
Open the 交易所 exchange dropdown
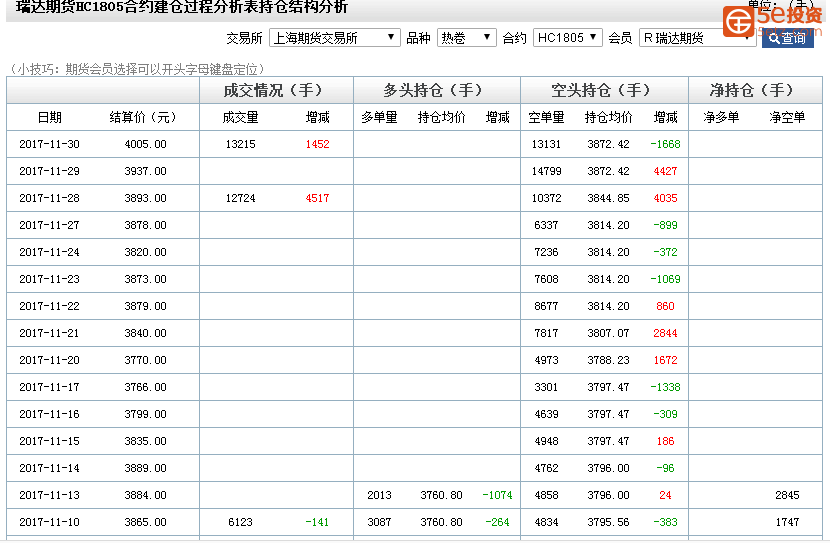click(335, 38)
